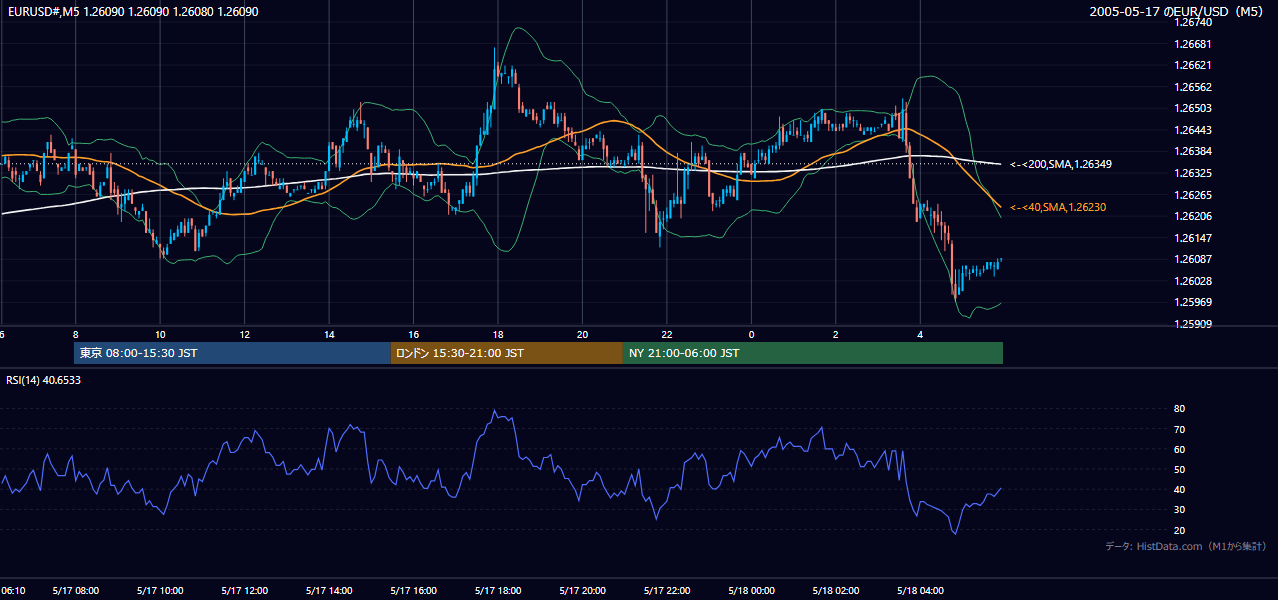
Task: Click price axis value 1.26562
Action: tap(1194, 87)
